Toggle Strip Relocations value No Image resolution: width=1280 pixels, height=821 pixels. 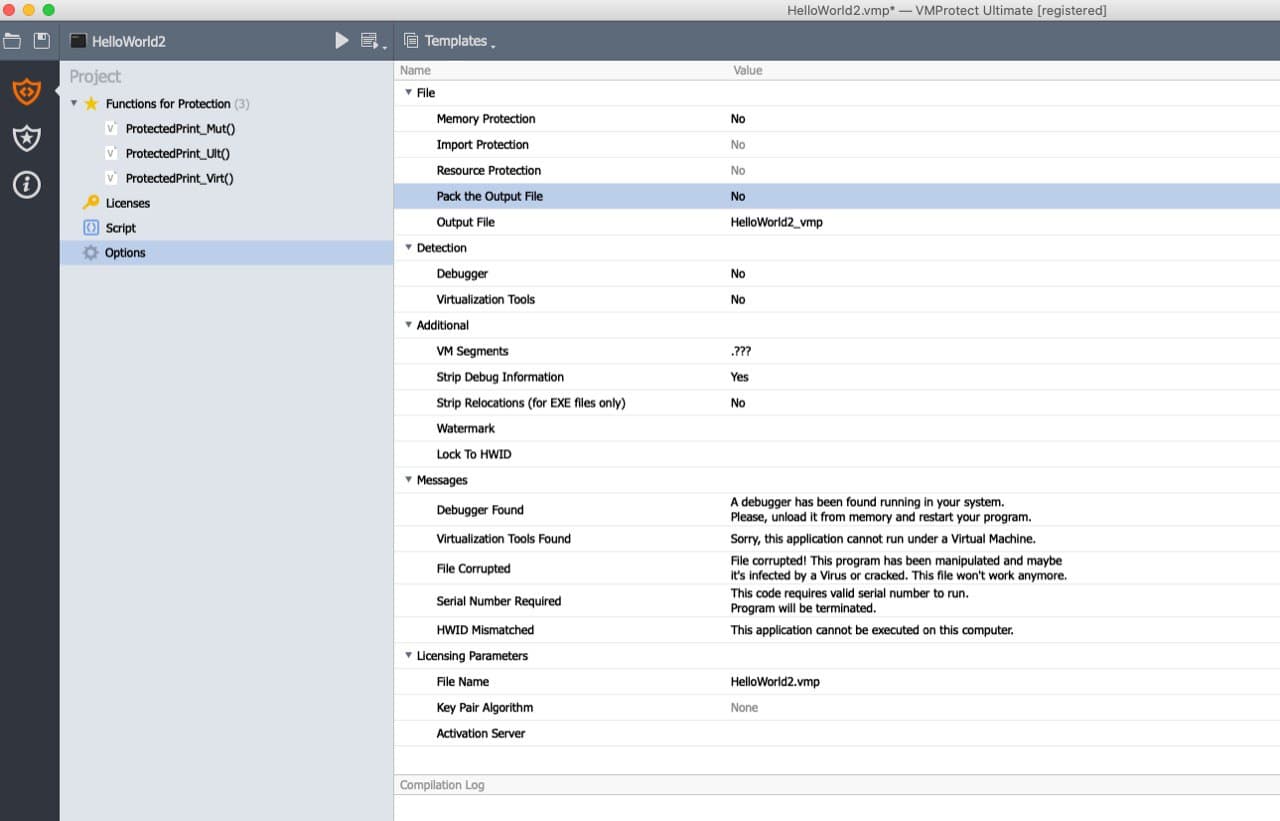pos(738,403)
